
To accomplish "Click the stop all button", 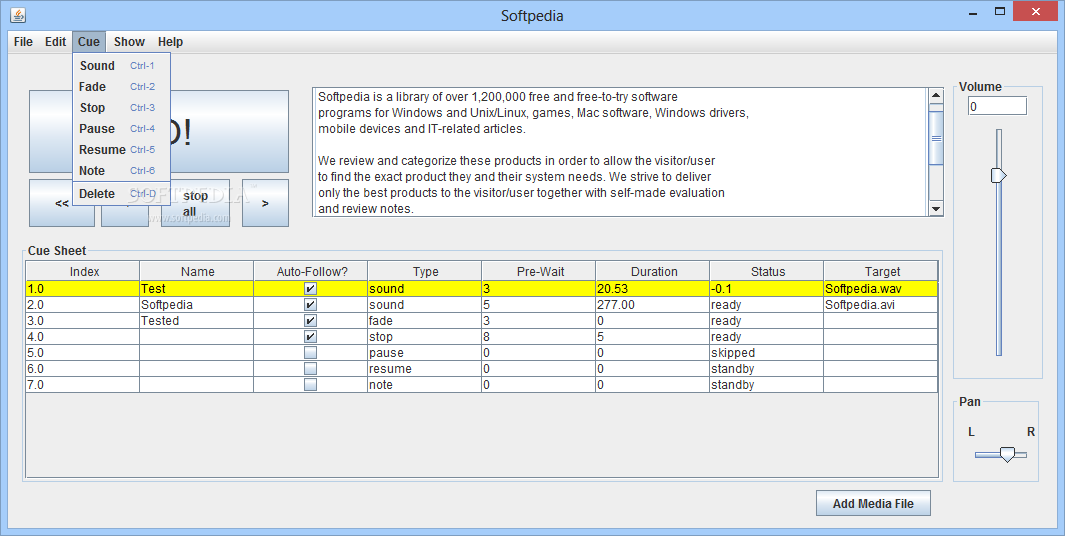I will [196, 203].
